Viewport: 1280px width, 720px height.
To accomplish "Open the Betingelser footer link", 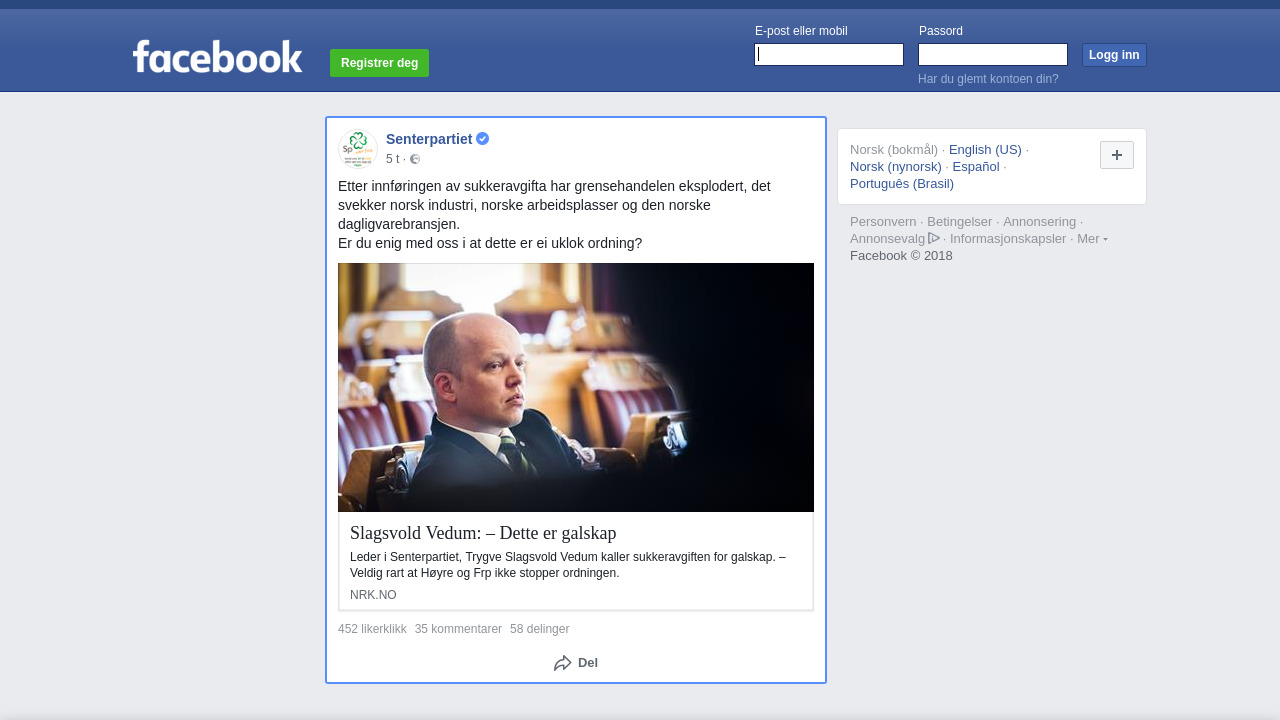I will [x=960, y=222].
